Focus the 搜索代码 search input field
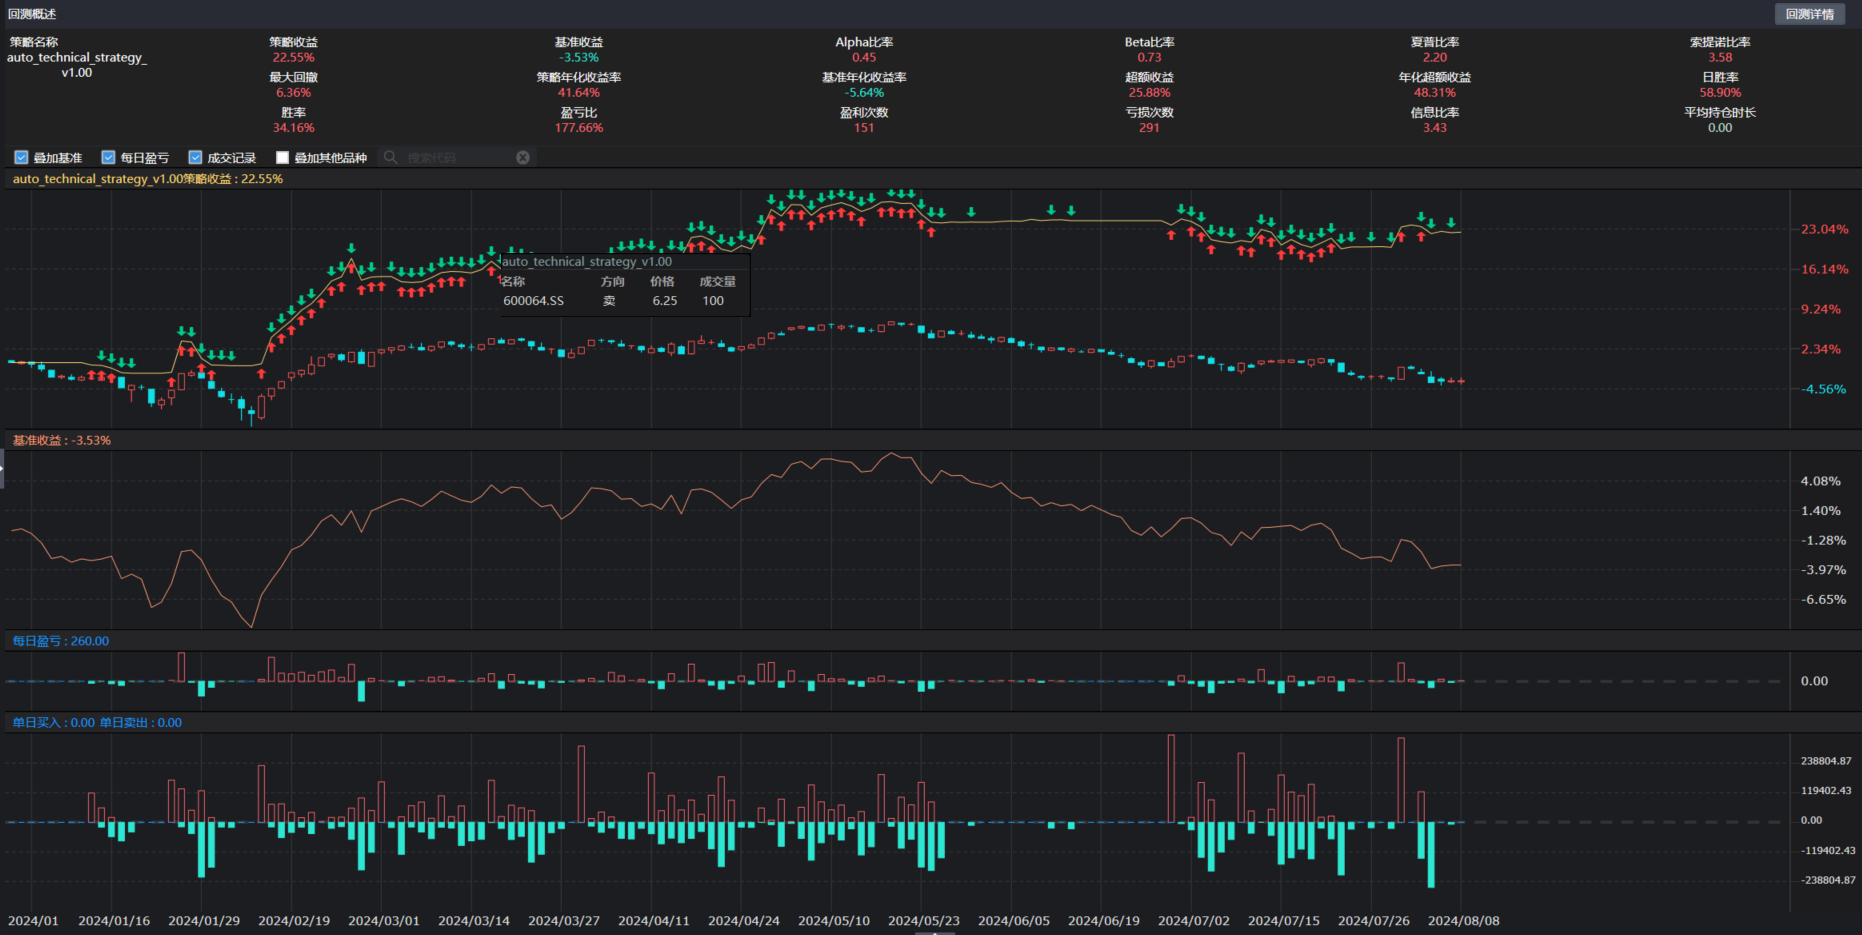Screen dimensions: 1862x935 458,157
